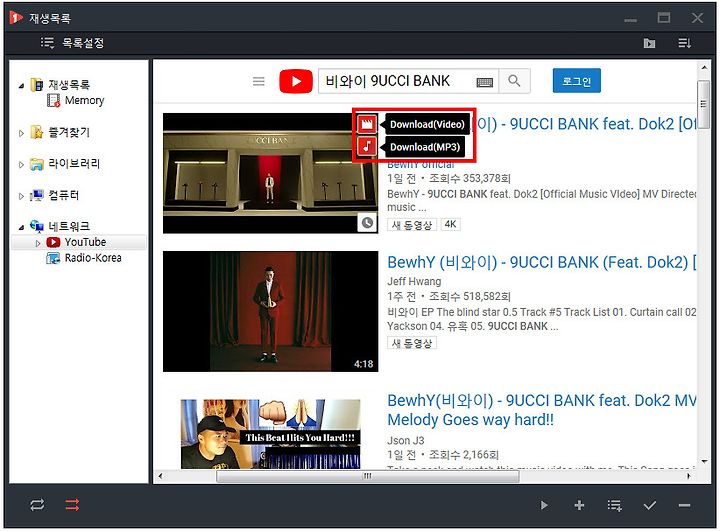Click the Download(Video) clapperboard icon

(x=367, y=124)
